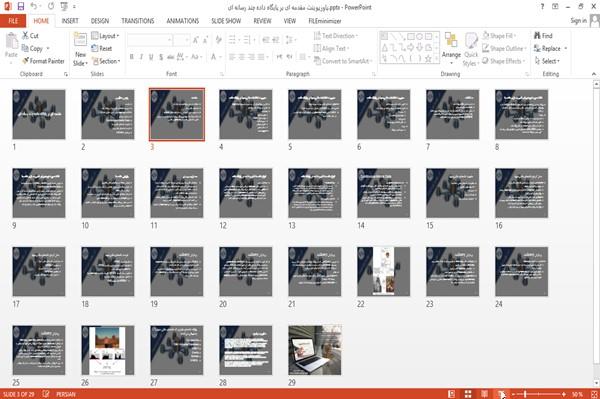Switch to the SLIDE SHOW tab
Image resolution: width=600 pixels, height=399 pixels.
click(226, 21)
